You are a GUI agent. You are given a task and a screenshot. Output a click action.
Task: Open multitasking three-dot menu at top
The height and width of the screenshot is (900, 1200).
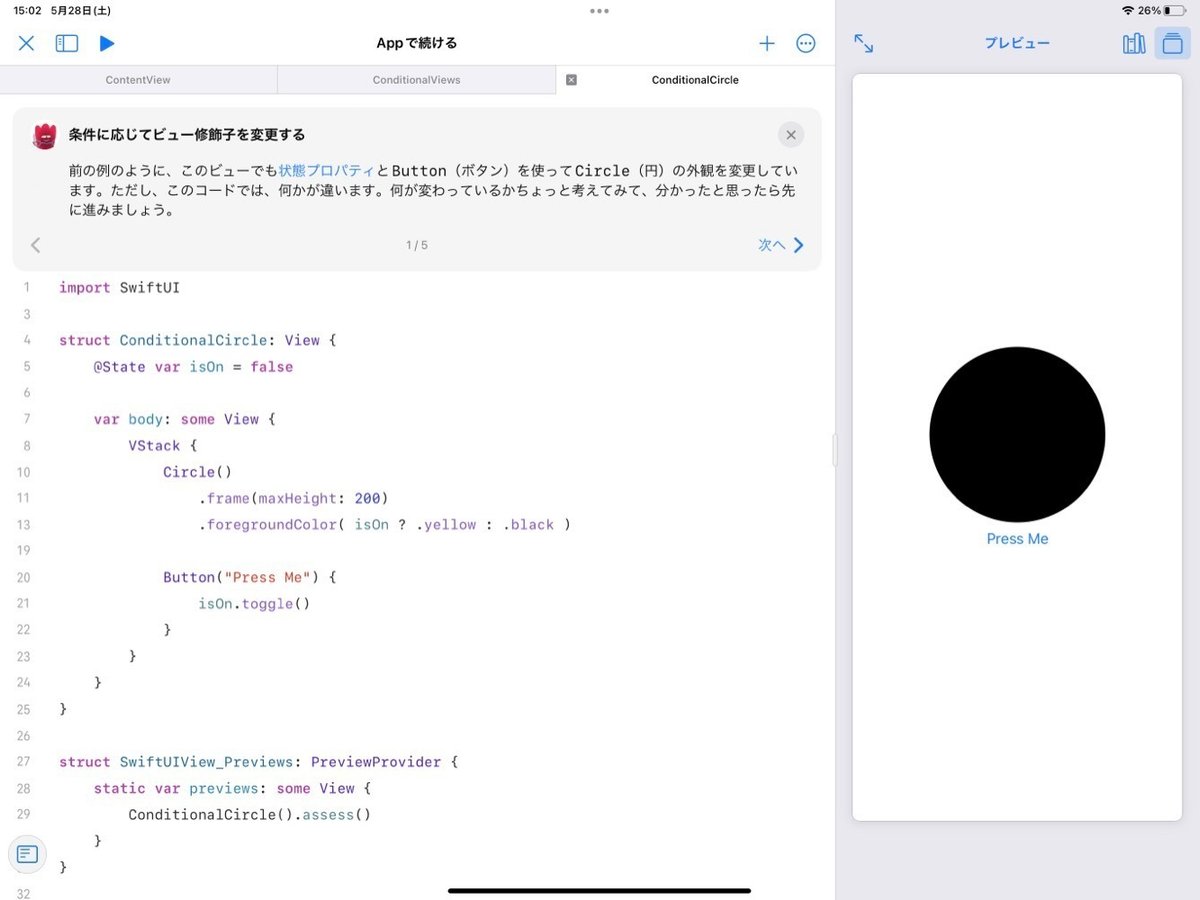(599, 11)
